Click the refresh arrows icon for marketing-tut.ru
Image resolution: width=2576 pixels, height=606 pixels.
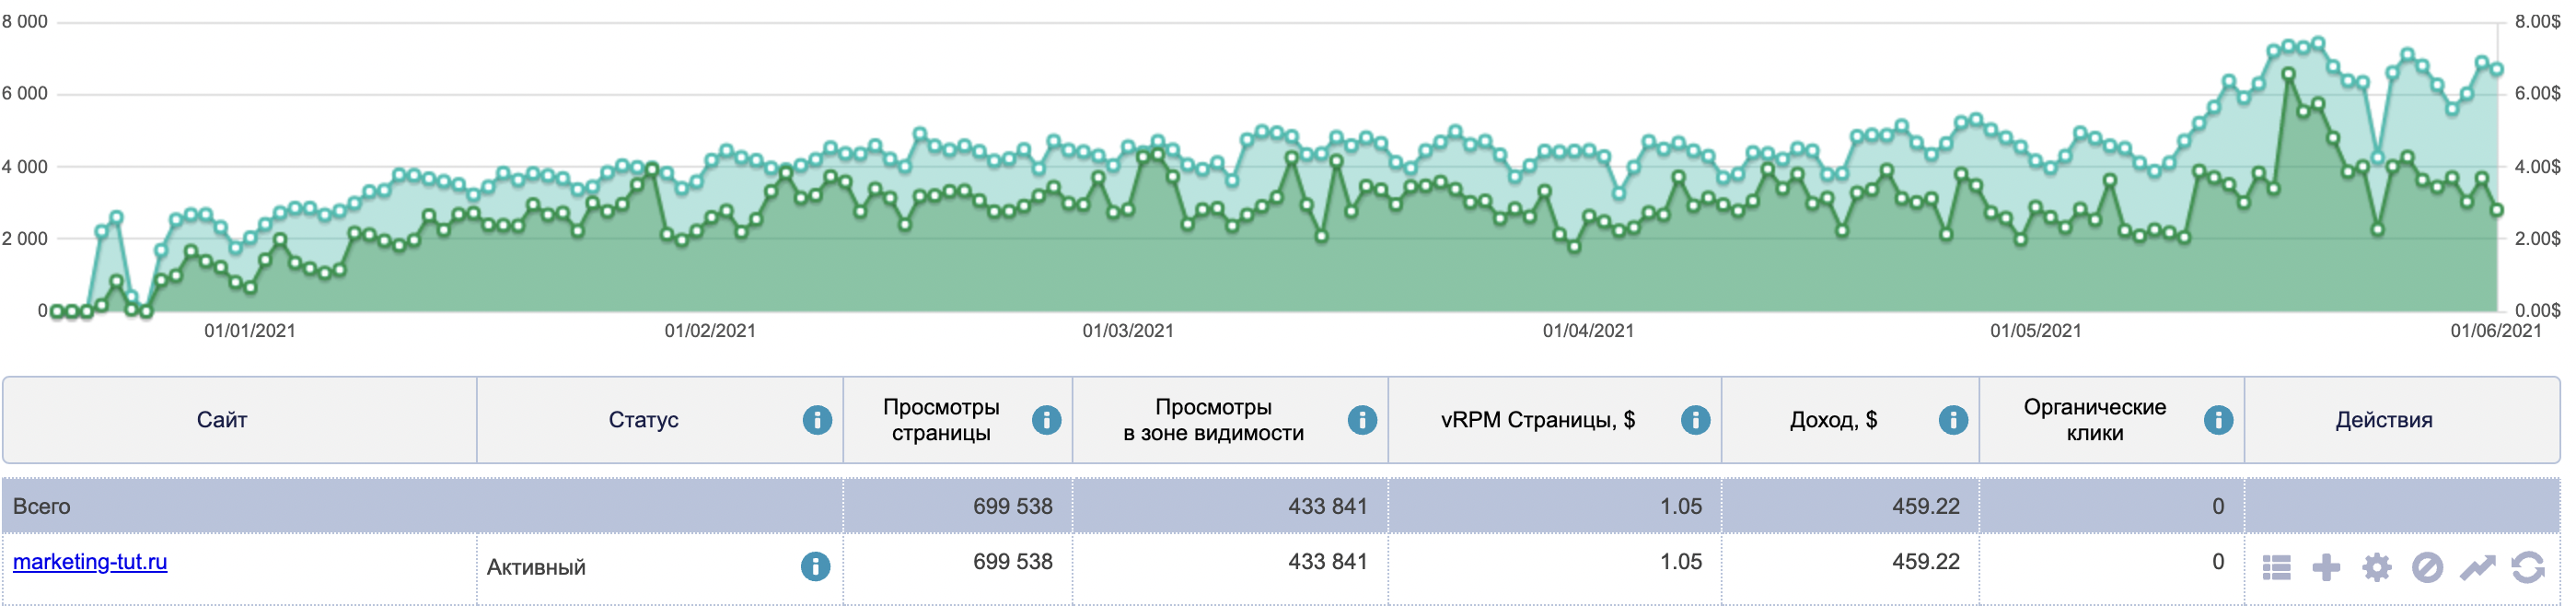[2527, 568]
